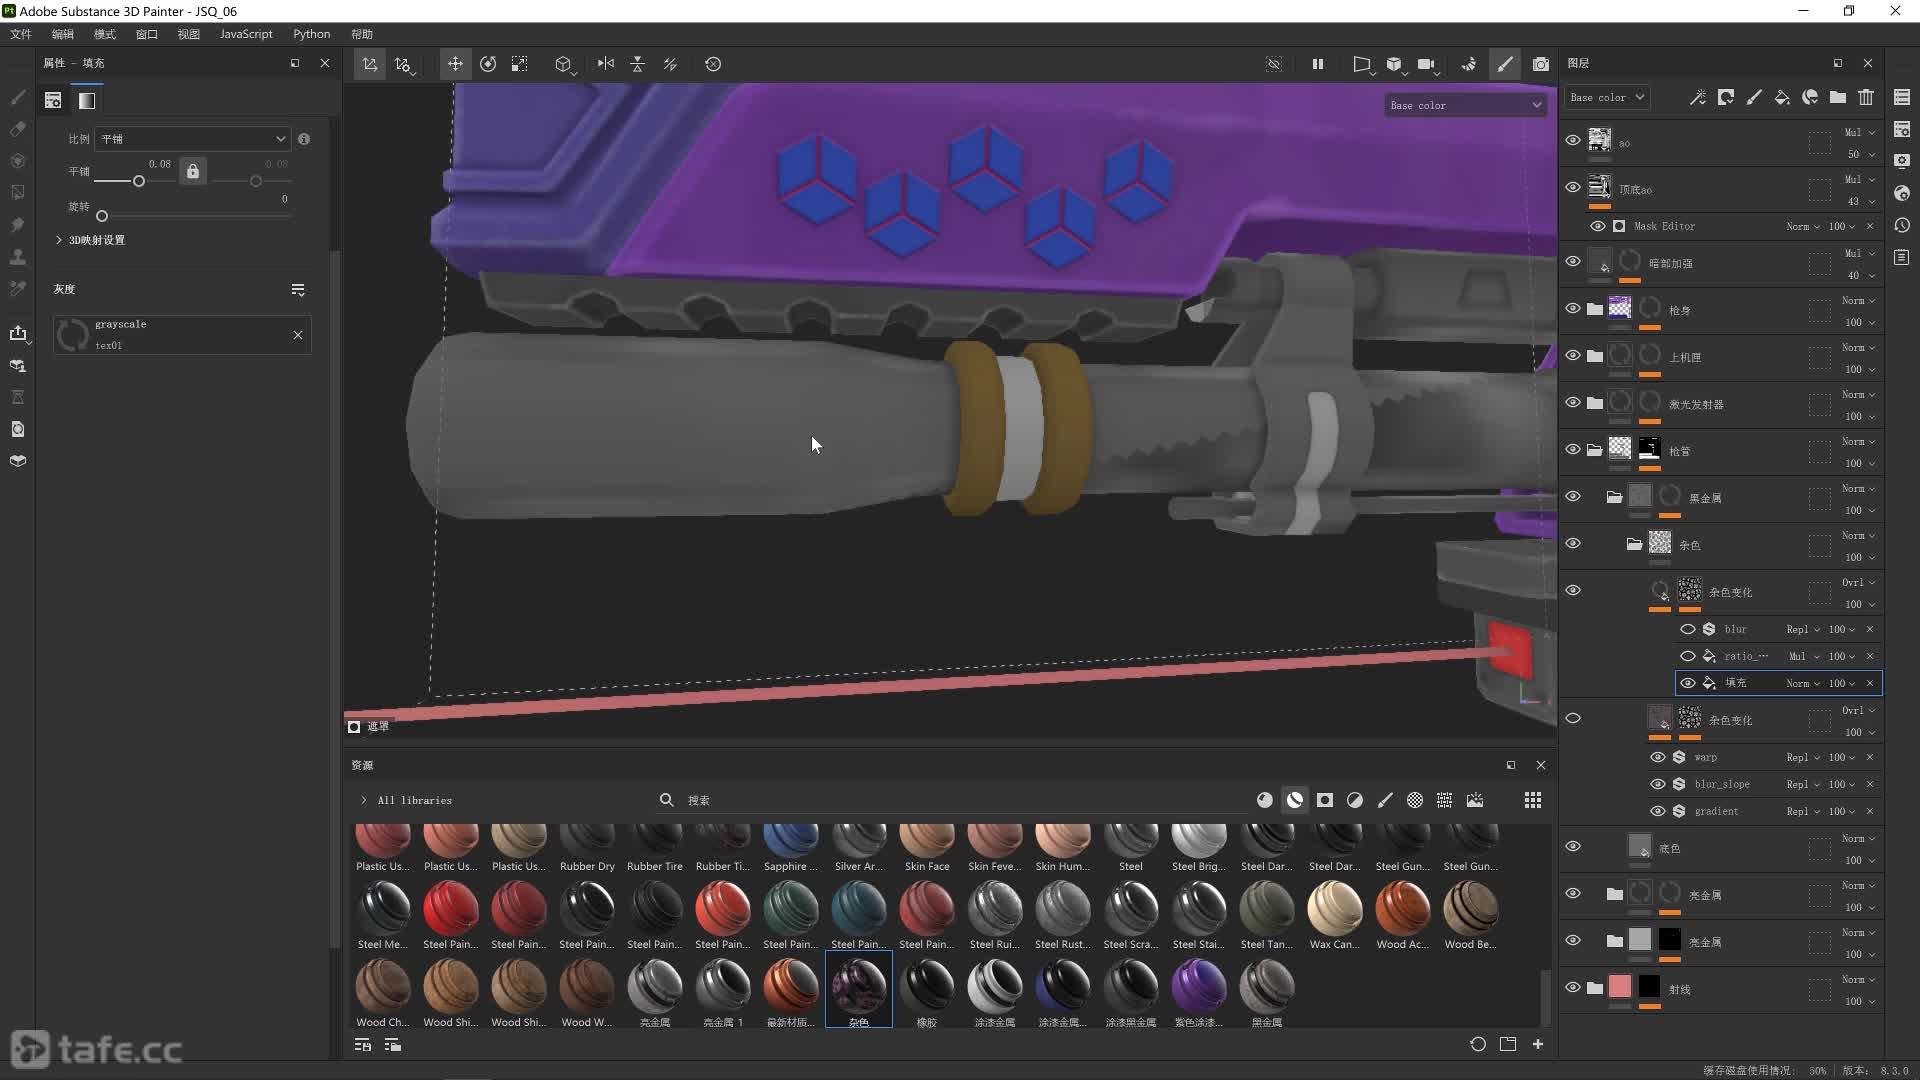The width and height of the screenshot is (1920, 1080).
Task: Open the 模式 menu
Action: 105,34
